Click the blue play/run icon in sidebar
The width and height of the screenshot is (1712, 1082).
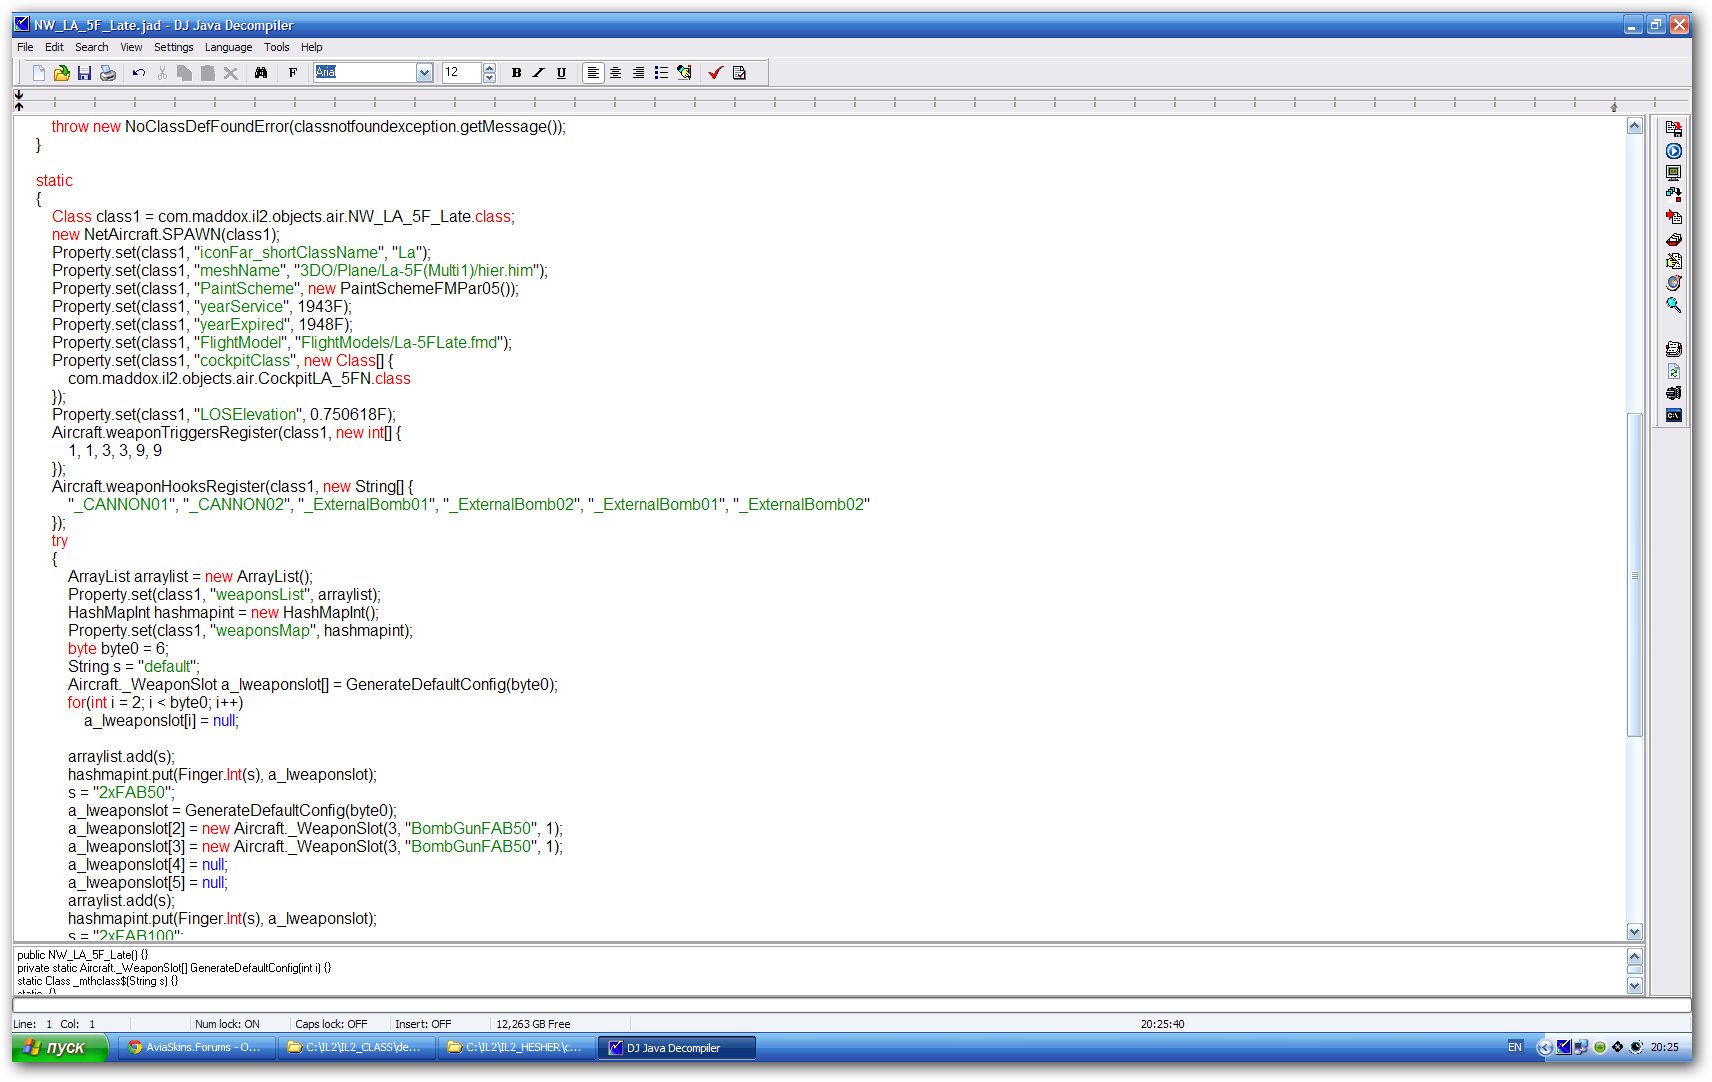coord(1674,151)
